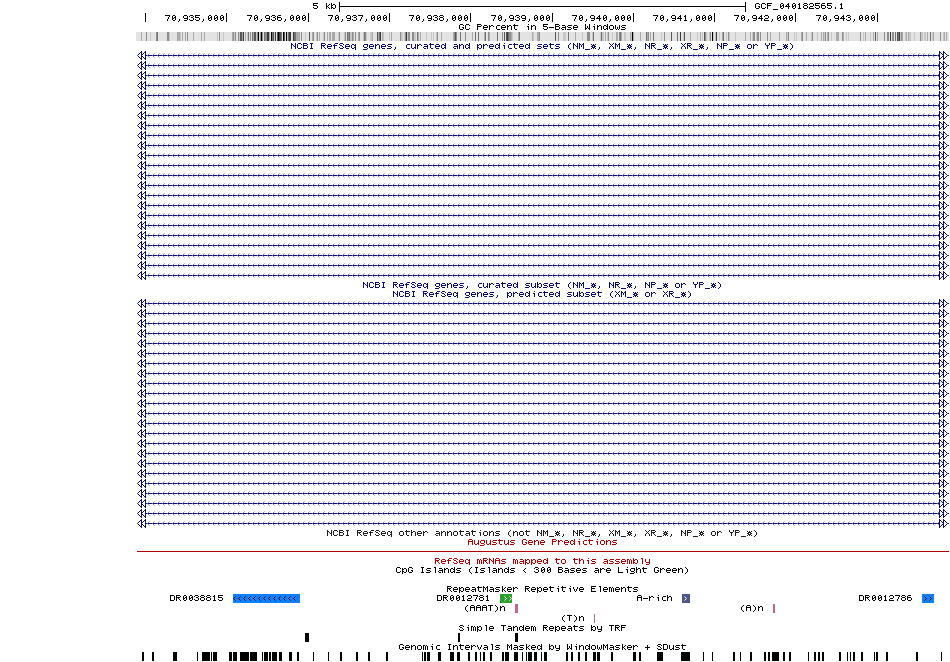Select the green DR0012781 repeat element

506,598
